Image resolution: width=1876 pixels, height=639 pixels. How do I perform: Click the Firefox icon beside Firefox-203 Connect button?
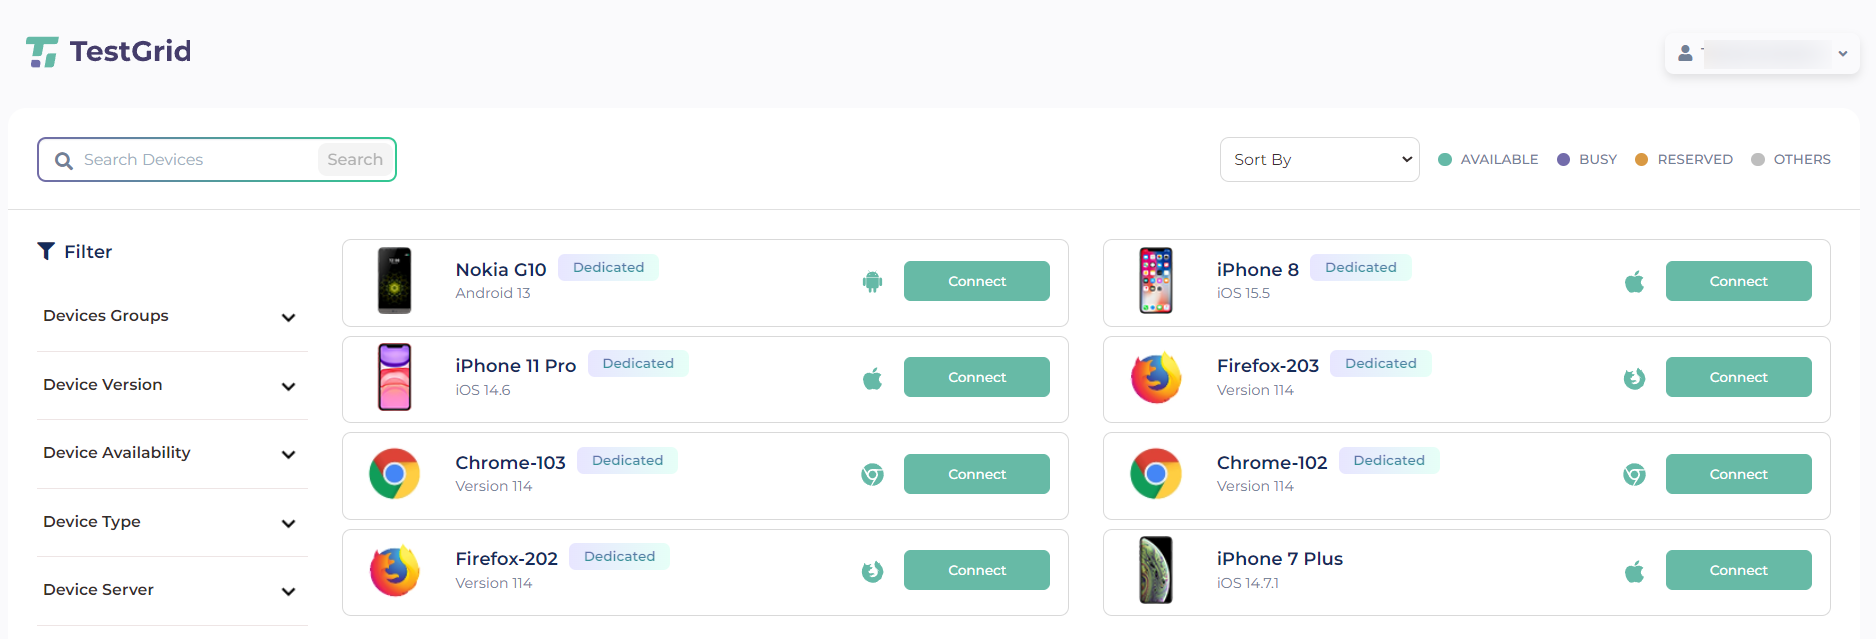pyautogui.click(x=1634, y=378)
